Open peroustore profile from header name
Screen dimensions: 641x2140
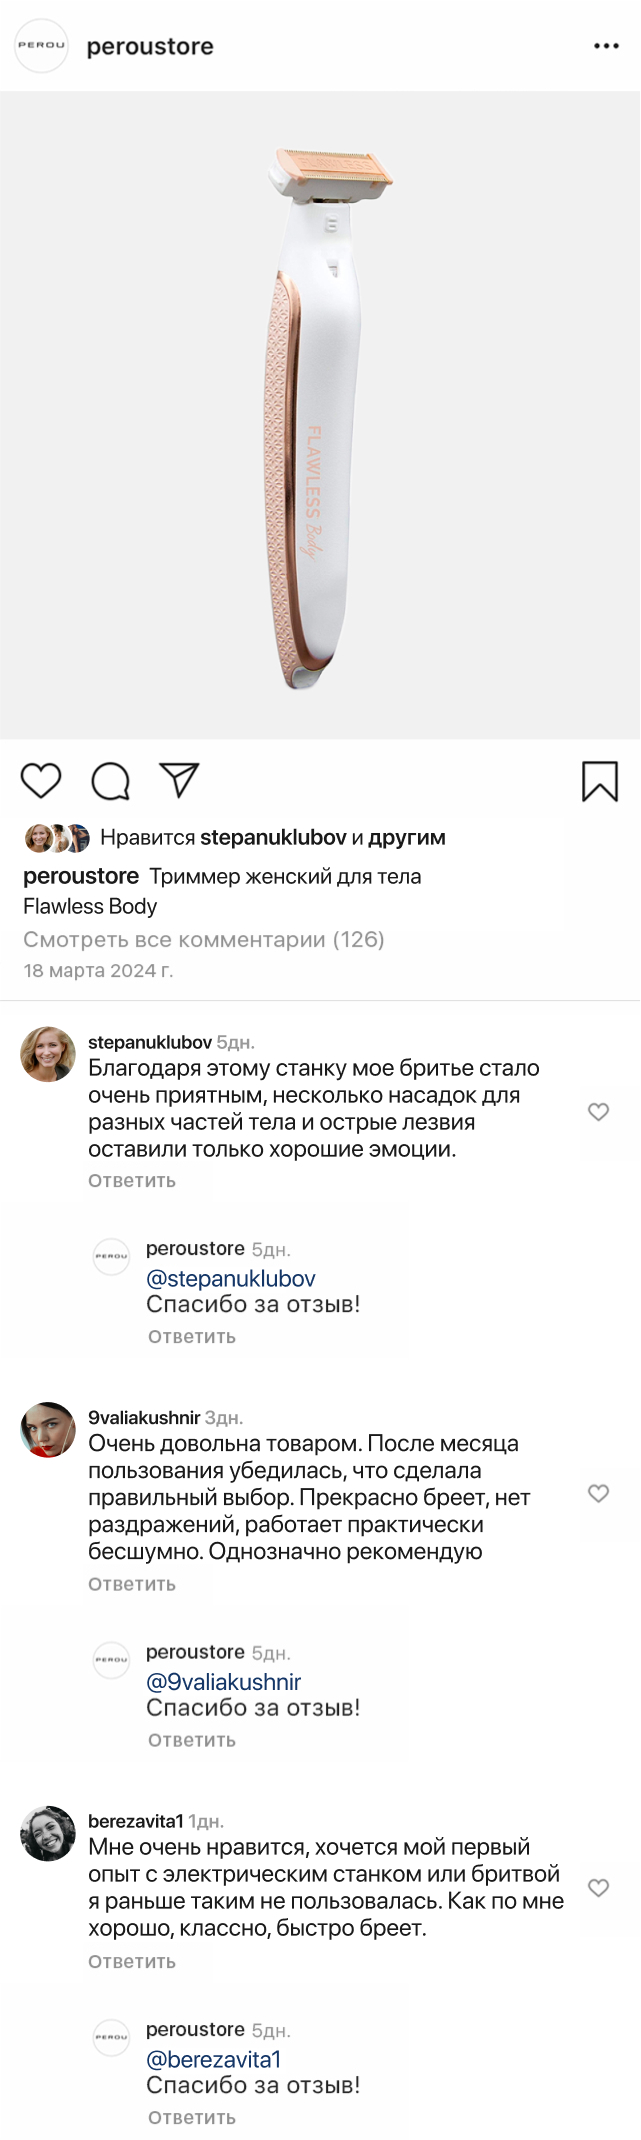click(150, 47)
